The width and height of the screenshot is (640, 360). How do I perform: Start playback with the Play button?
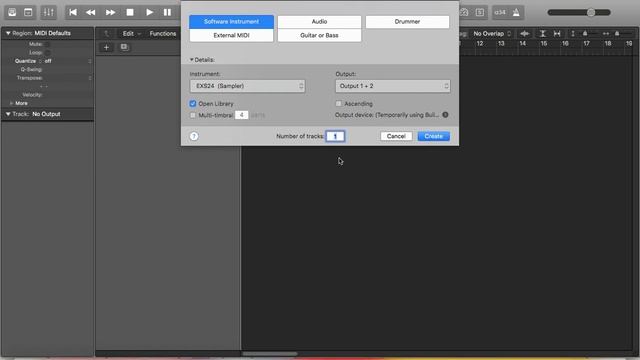click(149, 12)
